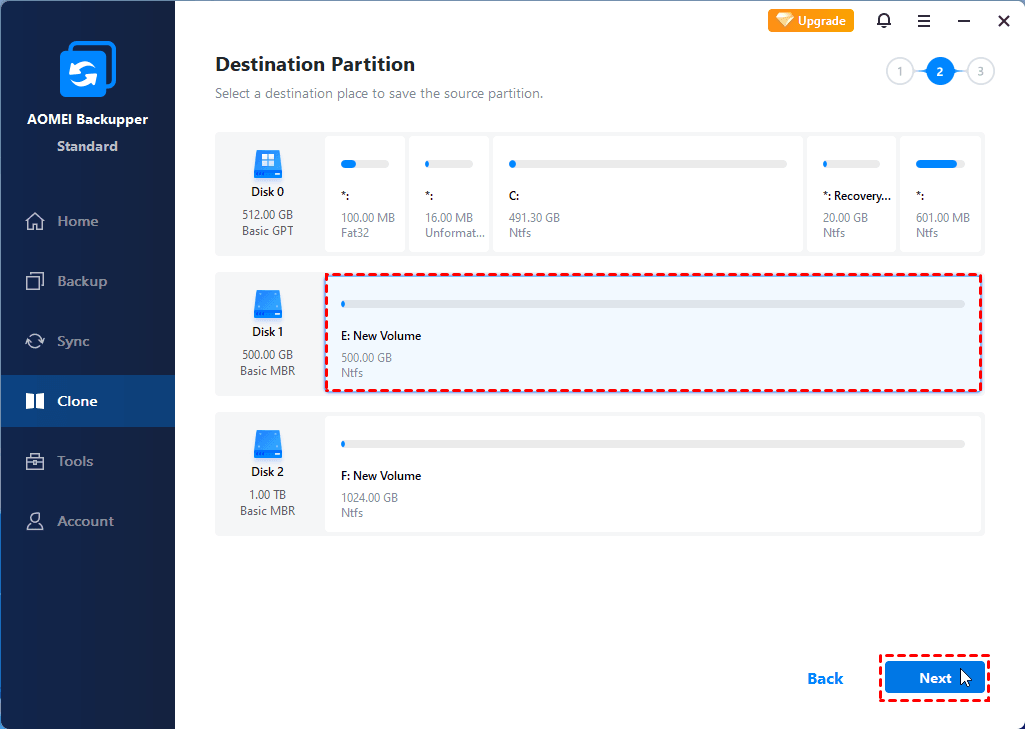Select the Clone sidebar item
The image size is (1025, 729).
pyautogui.click(x=76, y=401)
